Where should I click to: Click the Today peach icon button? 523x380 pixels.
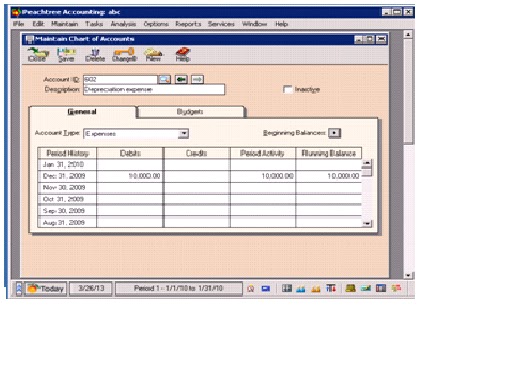click(x=46, y=289)
